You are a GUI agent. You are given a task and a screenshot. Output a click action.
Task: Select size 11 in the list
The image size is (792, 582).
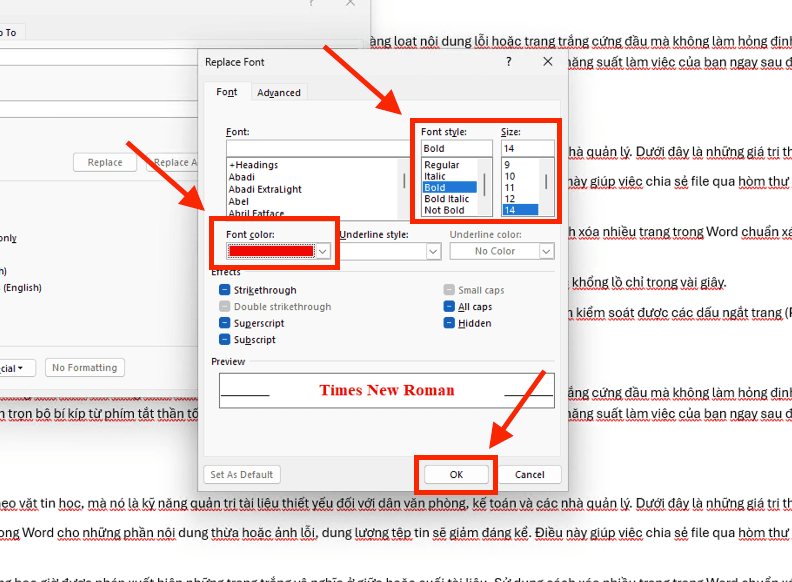point(509,187)
